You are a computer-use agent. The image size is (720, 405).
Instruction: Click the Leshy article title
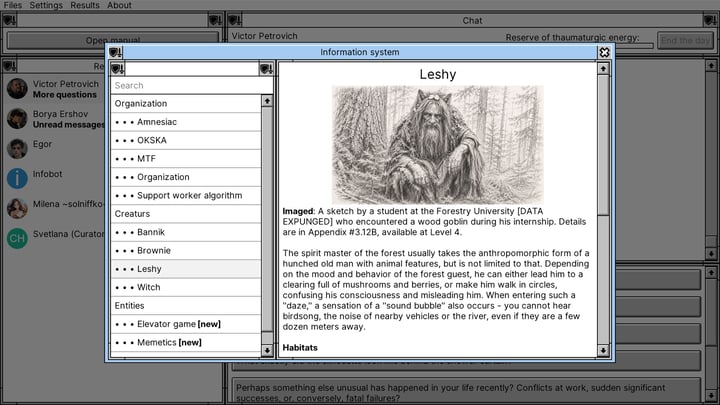pos(438,74)
